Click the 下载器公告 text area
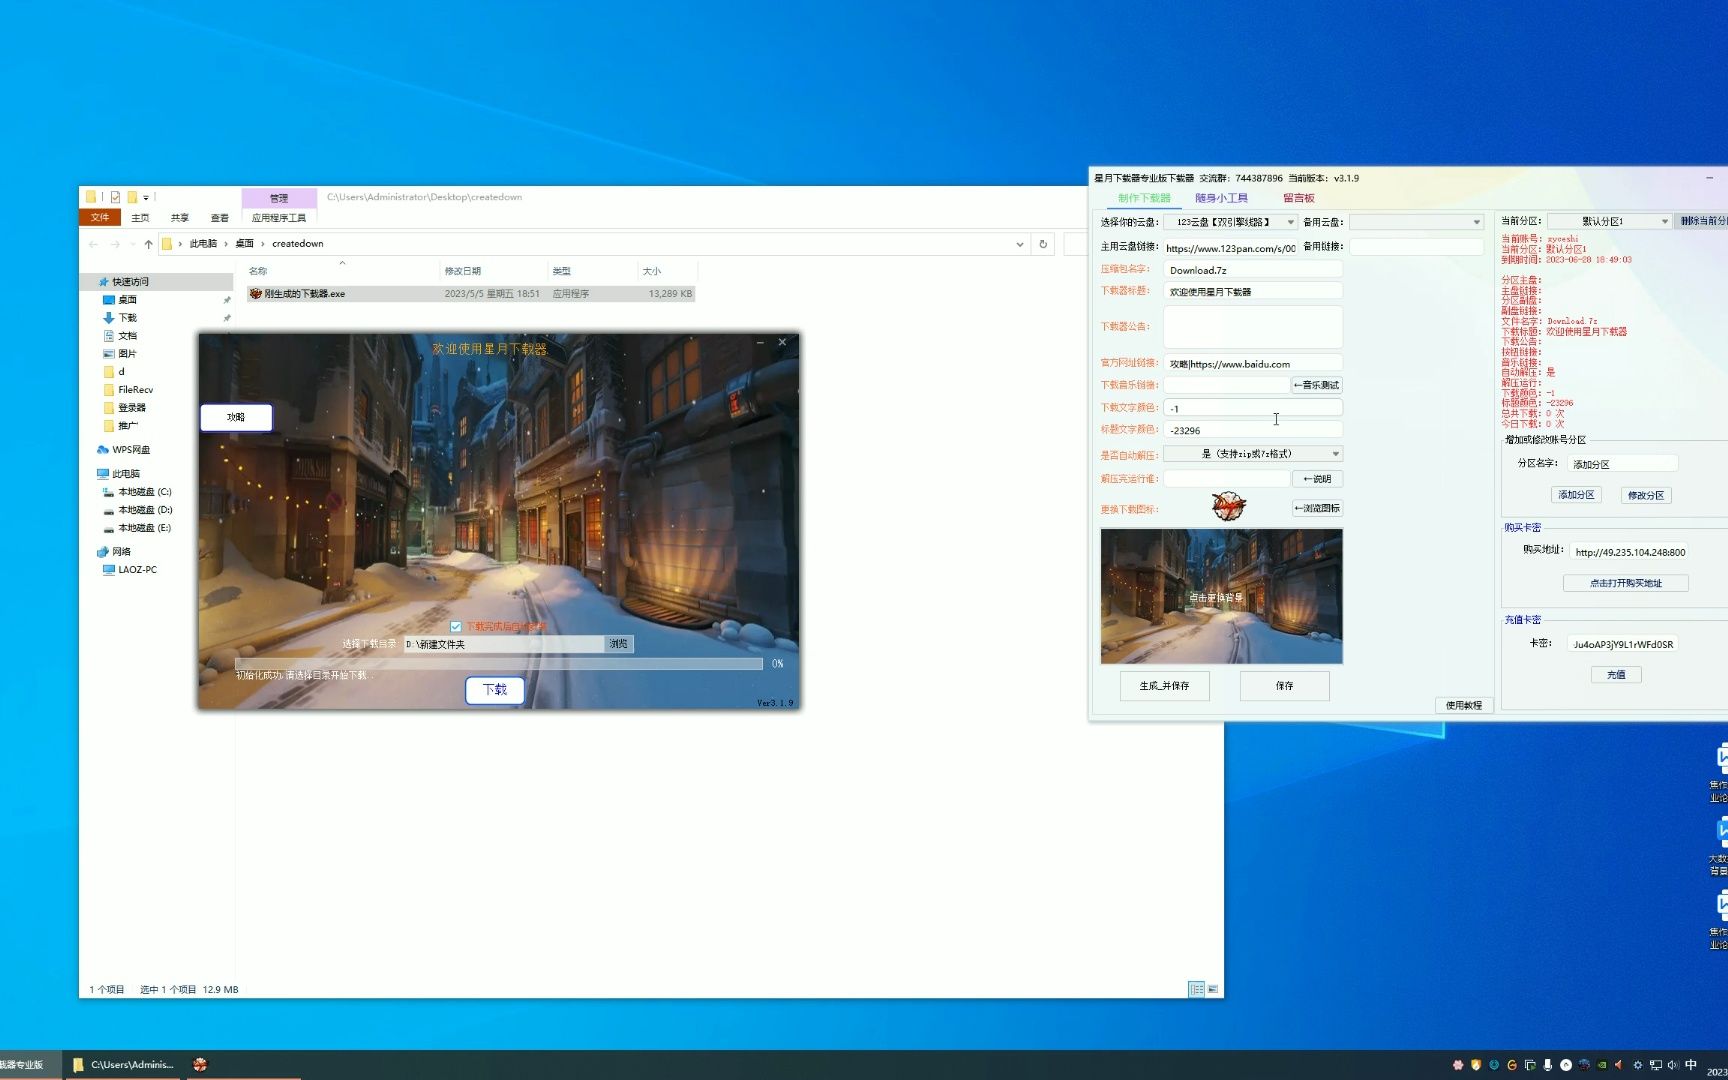Viewport: 1728px width, 1080px height. tap(1252, 327)
